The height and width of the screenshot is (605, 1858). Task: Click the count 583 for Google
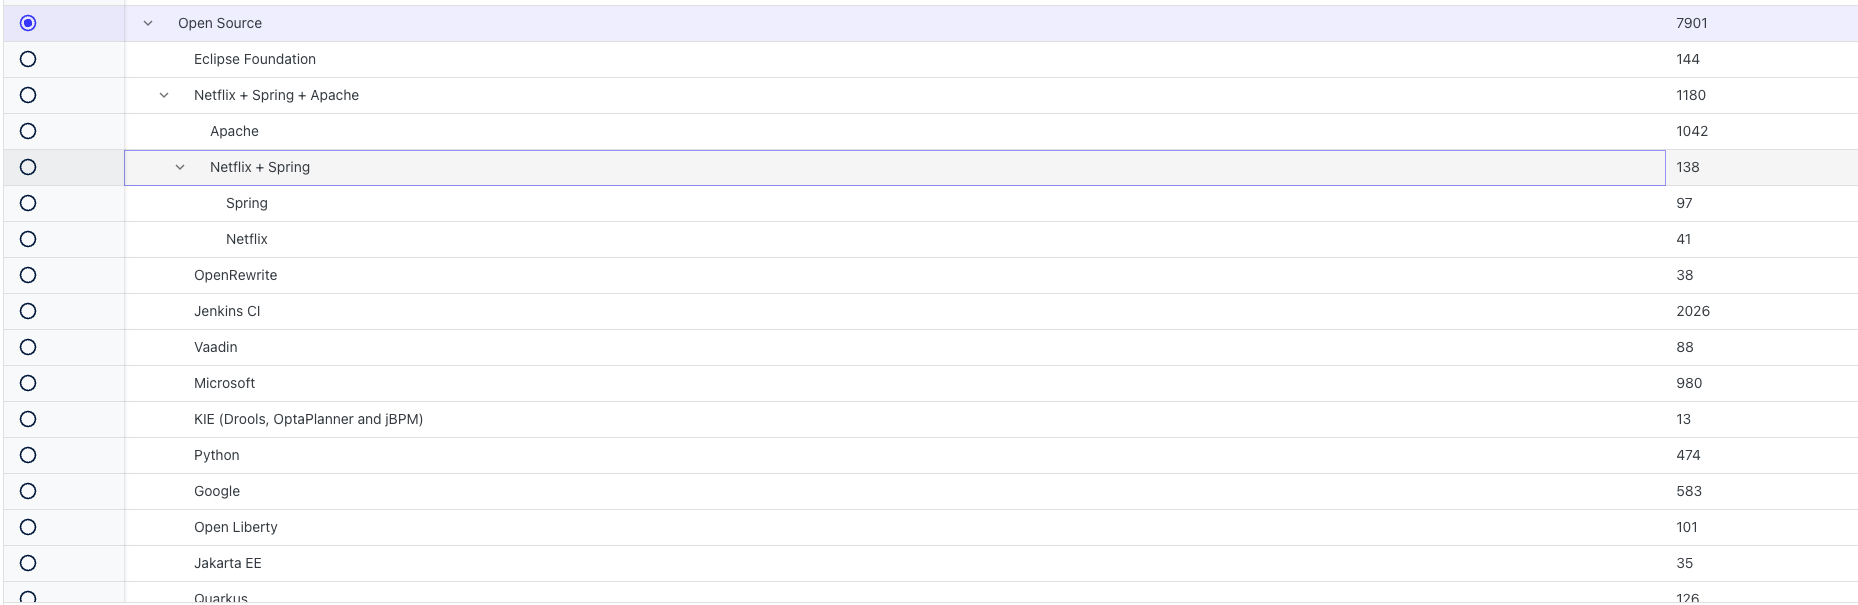coord(1689,491)
